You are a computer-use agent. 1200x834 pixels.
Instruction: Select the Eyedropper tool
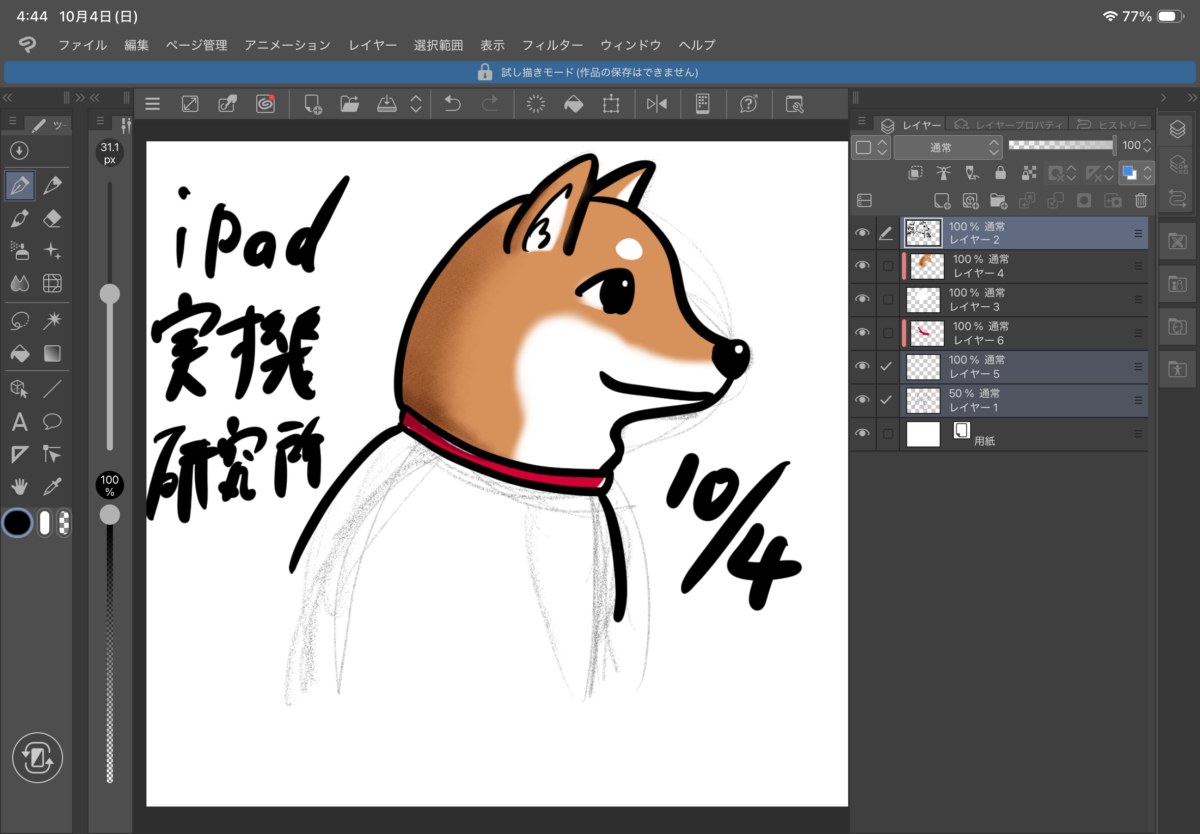click(53, 486)
